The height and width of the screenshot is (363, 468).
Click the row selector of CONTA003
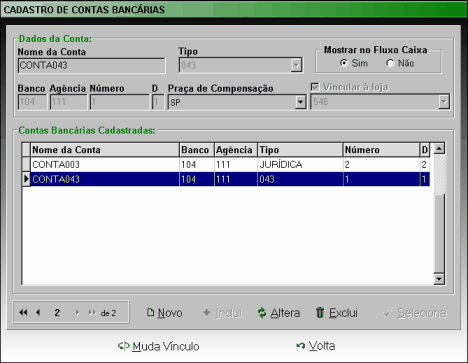coord(26,164)
